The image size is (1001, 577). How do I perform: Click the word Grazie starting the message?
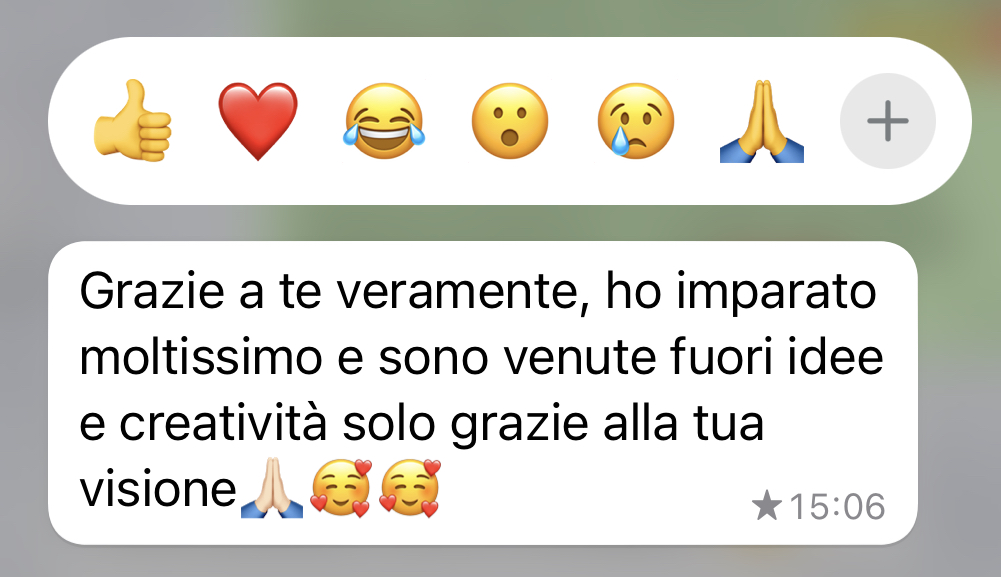pos(152,291)
